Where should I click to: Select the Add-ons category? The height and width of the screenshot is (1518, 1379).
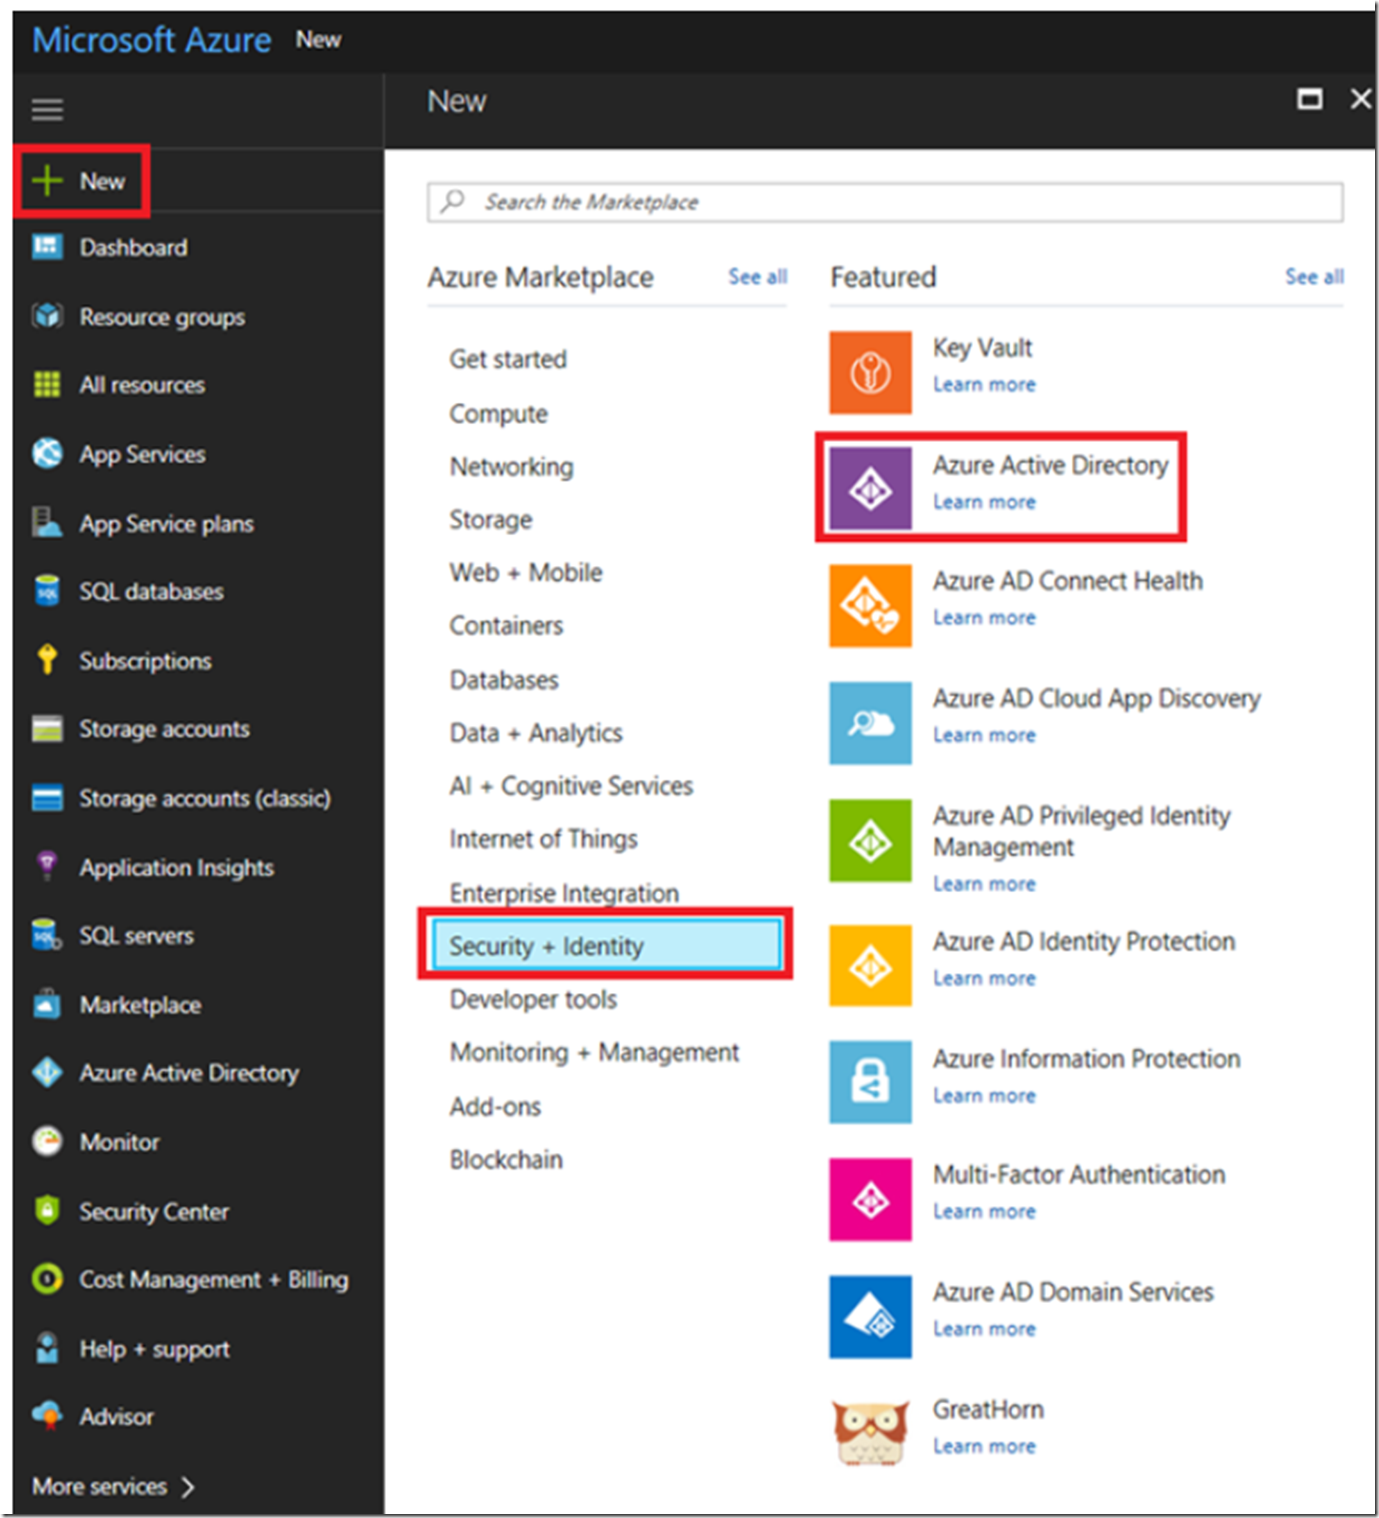click(495, 1106)
